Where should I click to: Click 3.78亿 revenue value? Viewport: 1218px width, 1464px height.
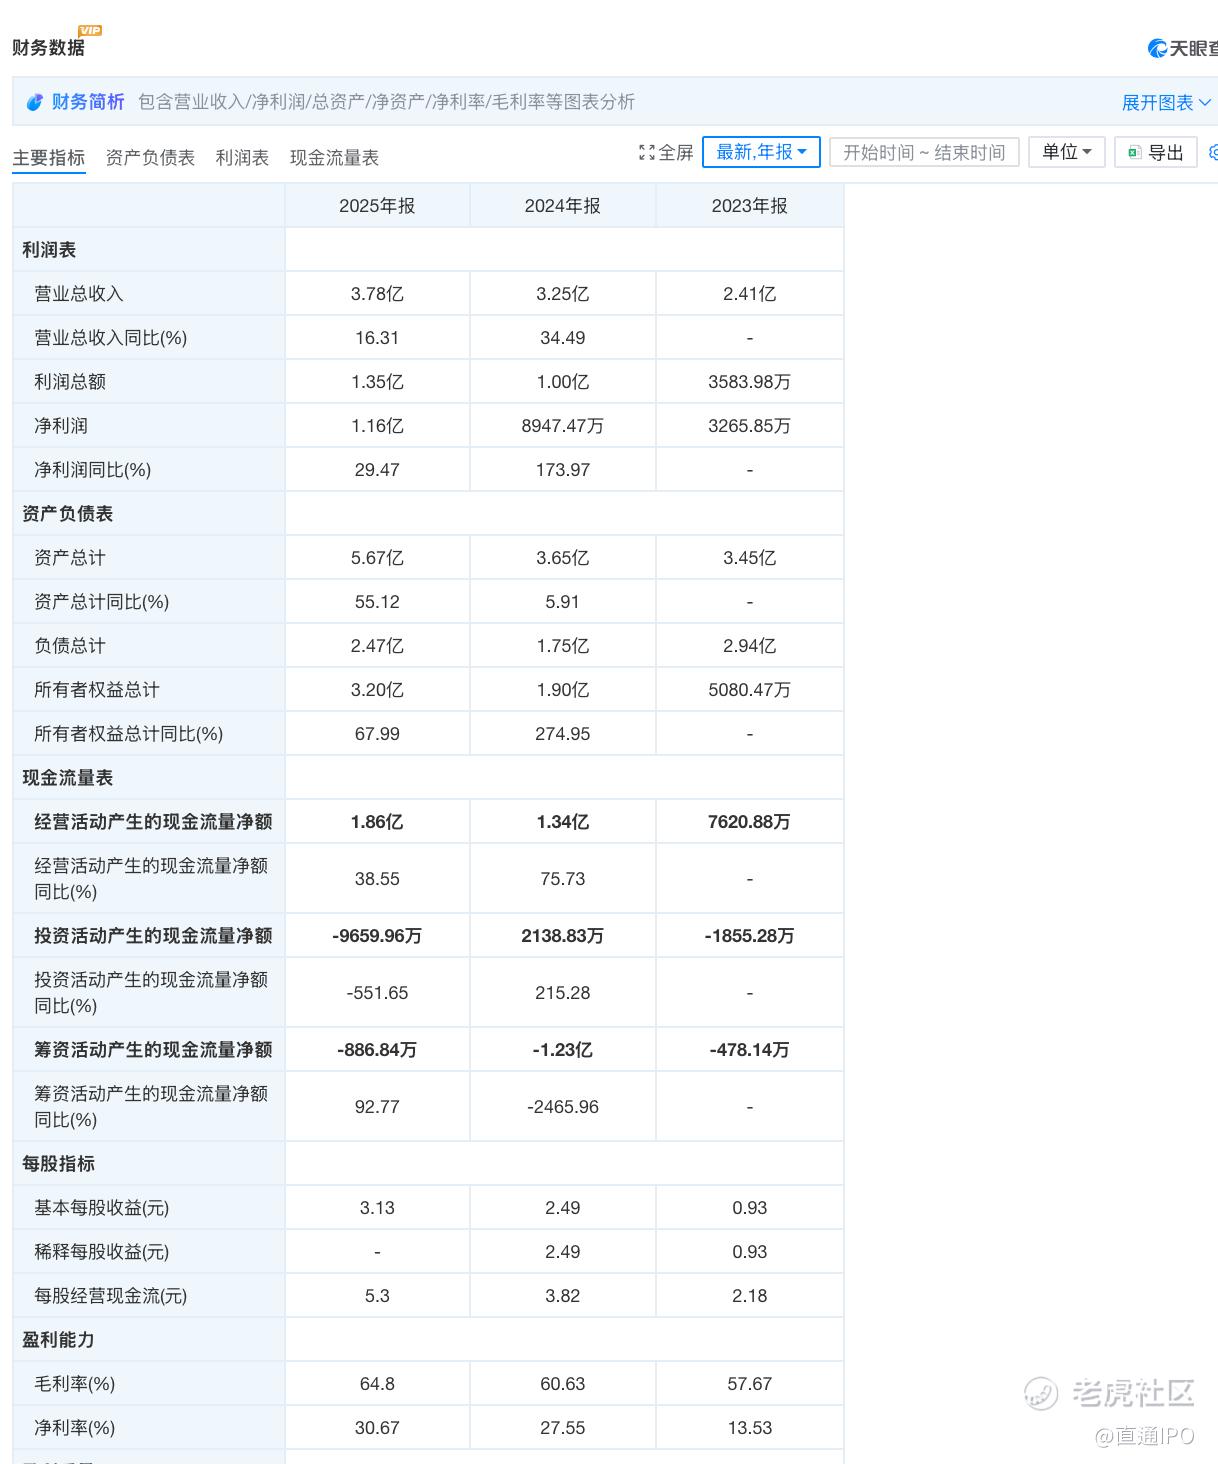(x=377, y=294)
